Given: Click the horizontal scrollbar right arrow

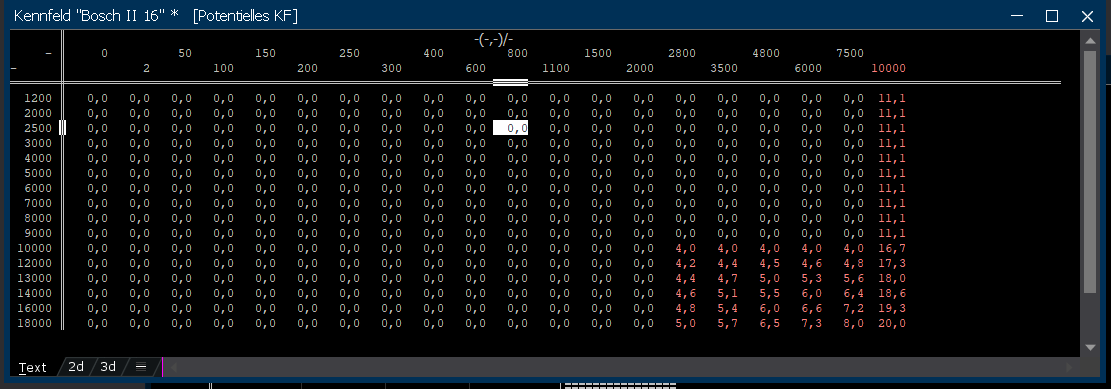Looking at the screenshot, I should tap(1070, 367).
